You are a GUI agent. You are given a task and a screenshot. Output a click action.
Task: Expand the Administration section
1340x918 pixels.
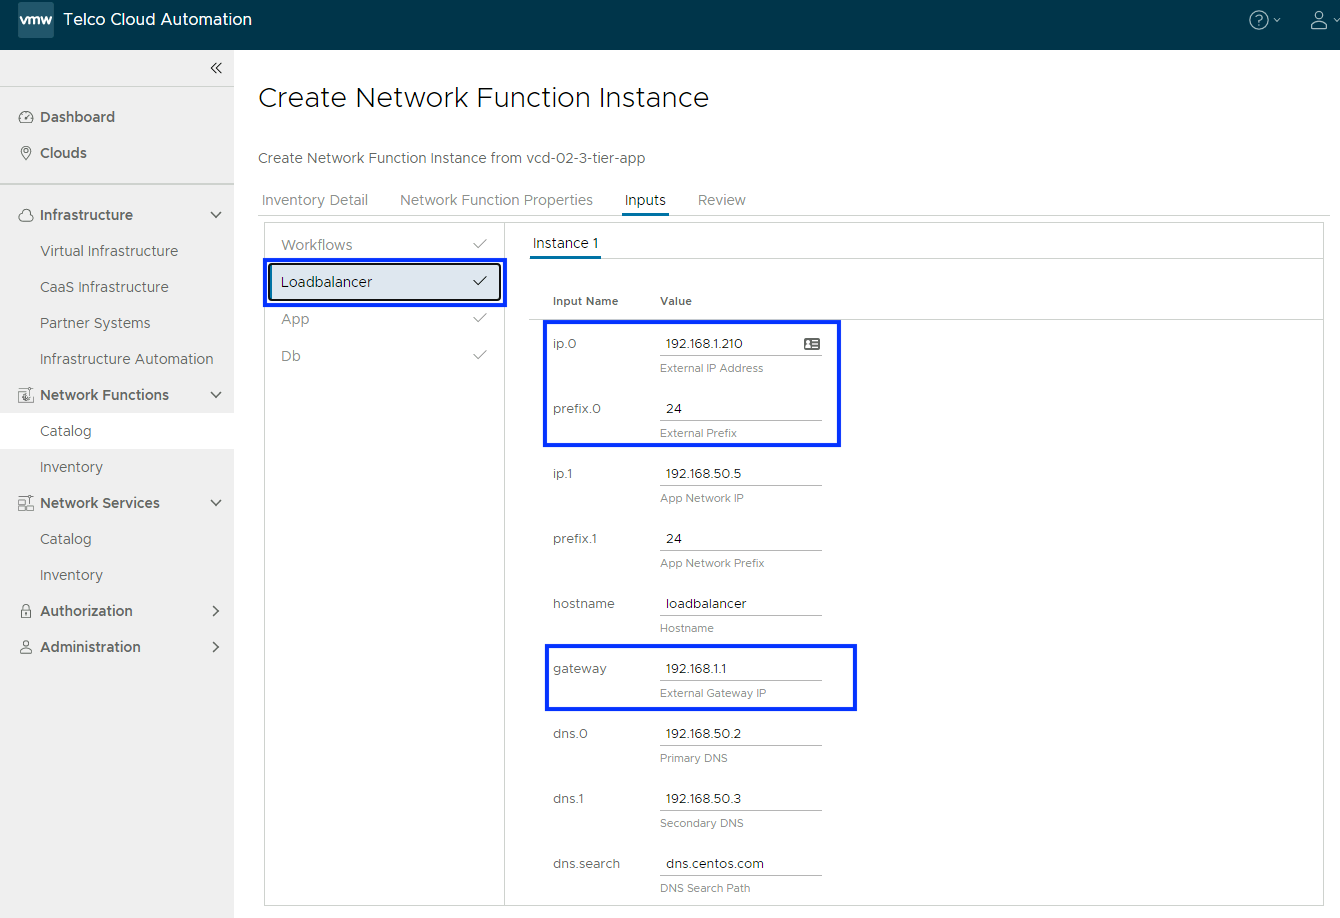coord(216,647)
